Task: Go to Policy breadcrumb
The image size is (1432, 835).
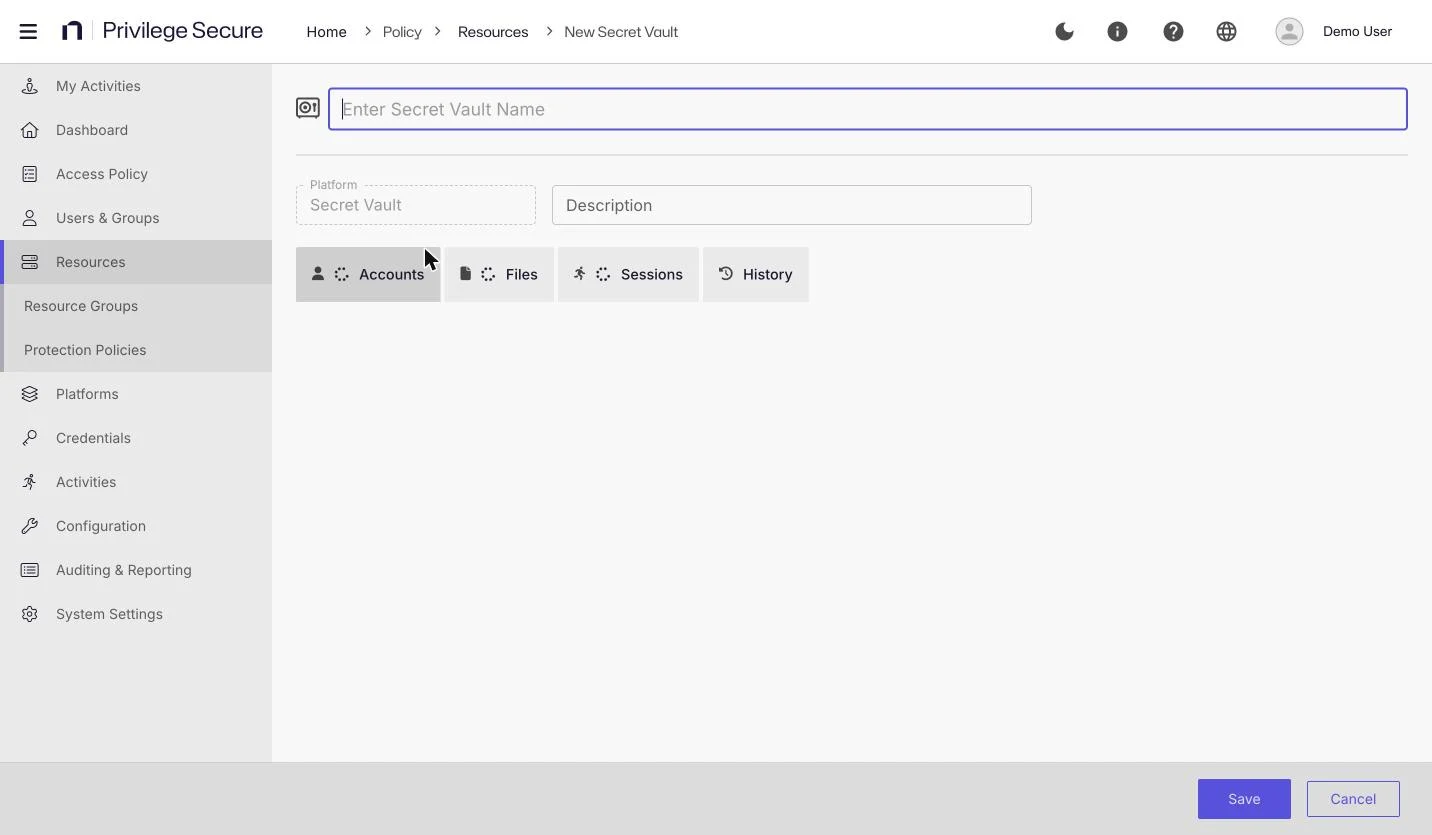Action: [x=402, y=32]
